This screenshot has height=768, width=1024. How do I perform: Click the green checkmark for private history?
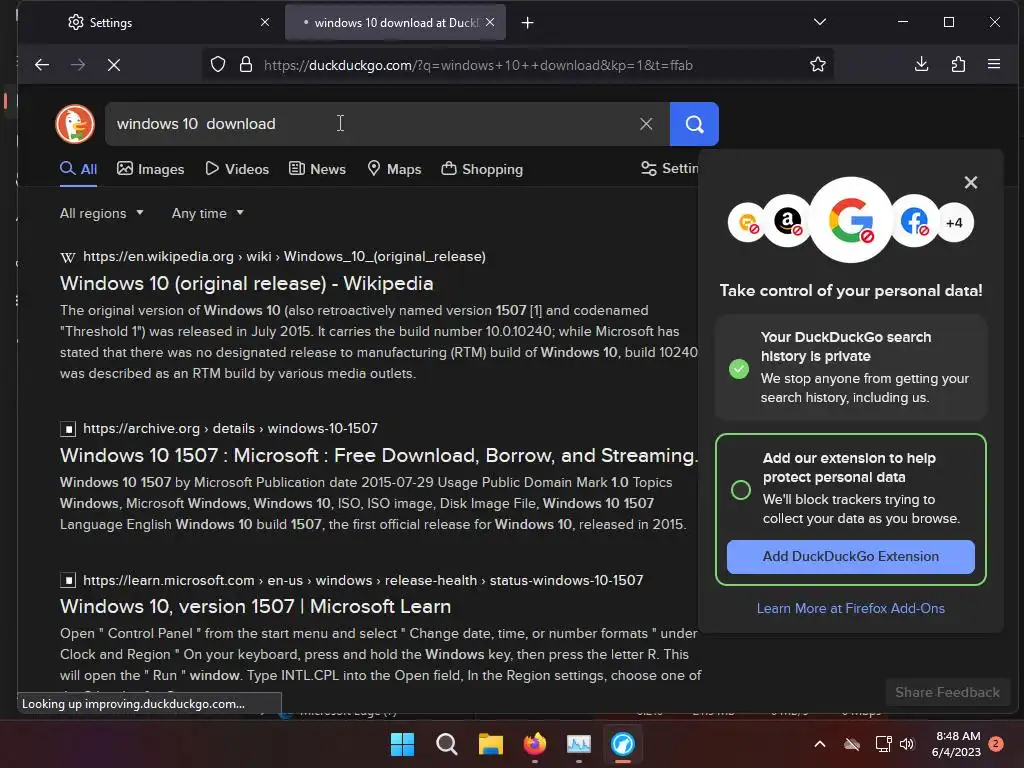point(739,369)
